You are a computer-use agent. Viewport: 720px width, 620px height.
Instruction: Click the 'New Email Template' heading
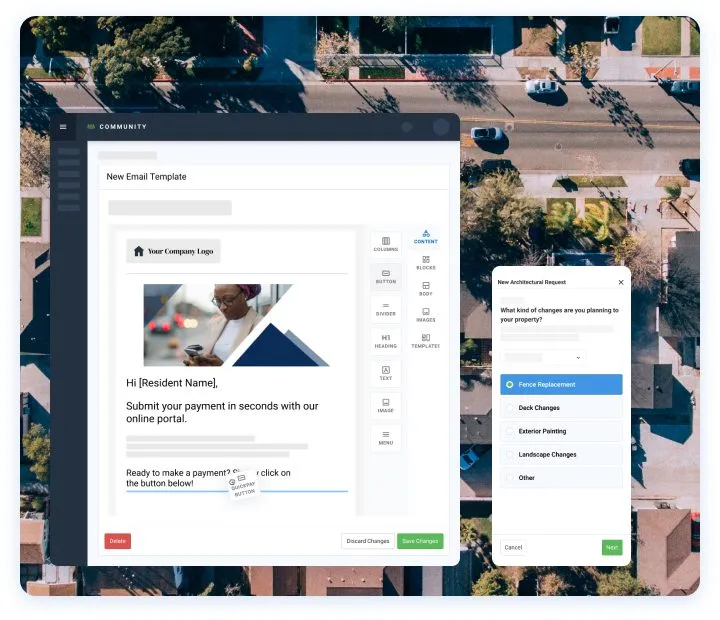146,177
